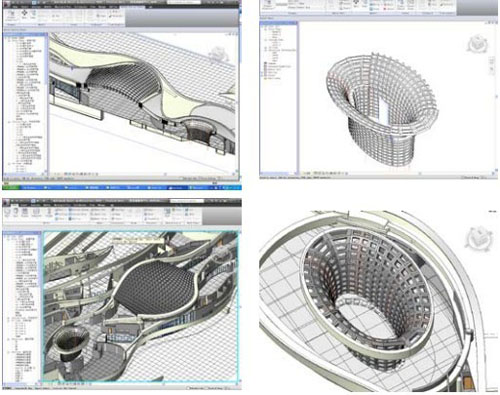
Task: Close the Project Browser panel in the bottom-left window
Action: point(39,233)
